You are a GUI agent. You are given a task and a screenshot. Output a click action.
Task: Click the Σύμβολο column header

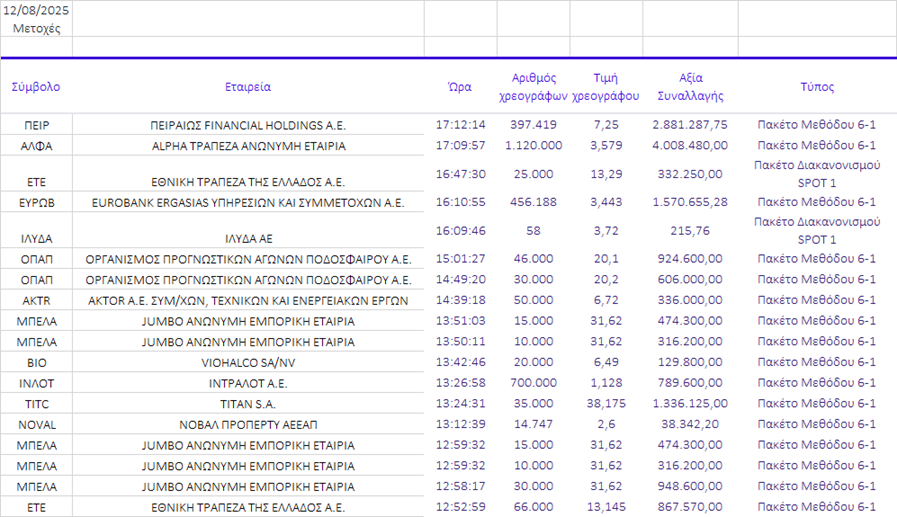tap(36, 87)
